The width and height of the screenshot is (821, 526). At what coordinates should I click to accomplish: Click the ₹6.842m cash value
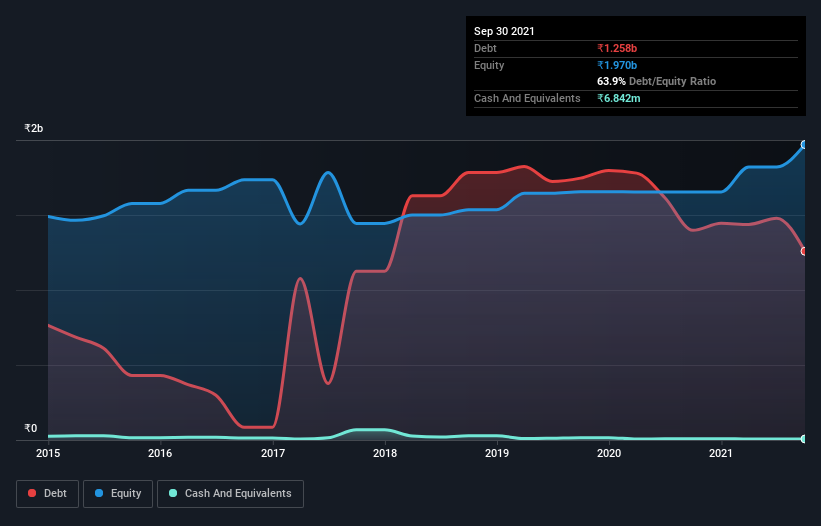click(x=618, y=98)
